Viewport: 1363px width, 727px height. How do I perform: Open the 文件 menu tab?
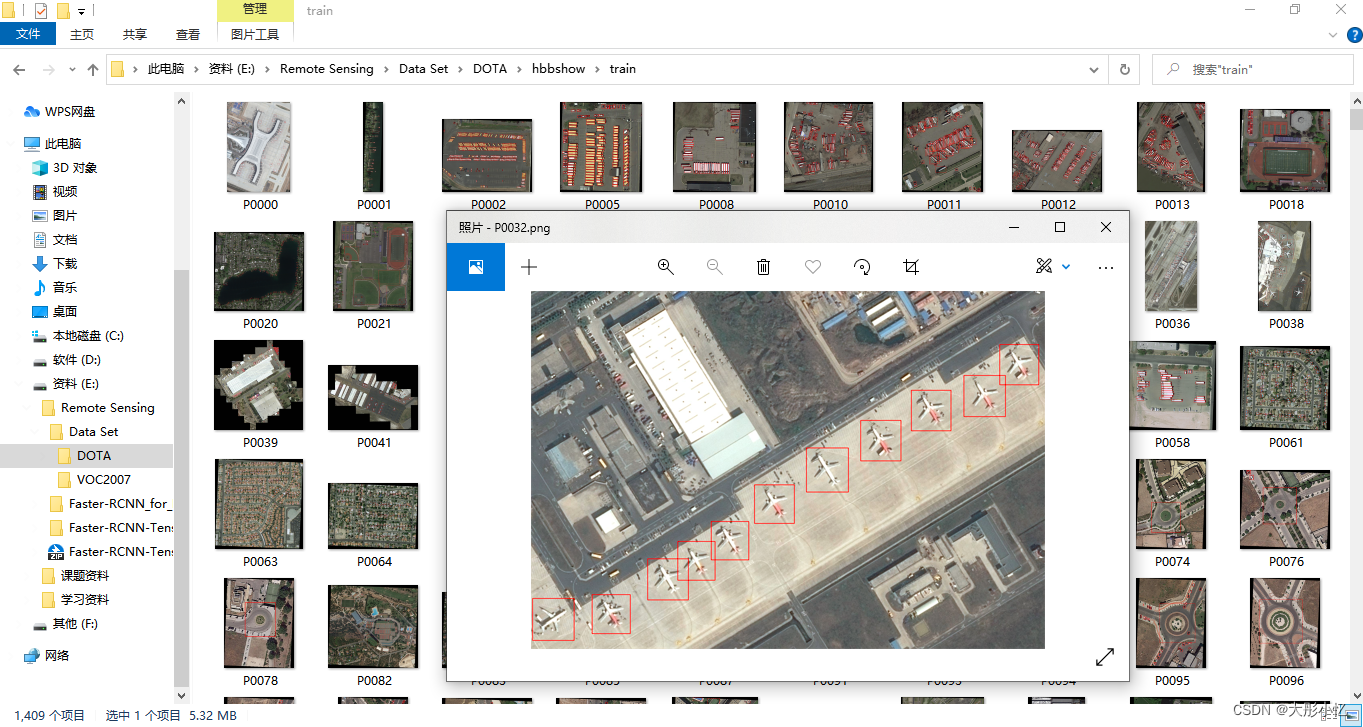pos(28,34)
